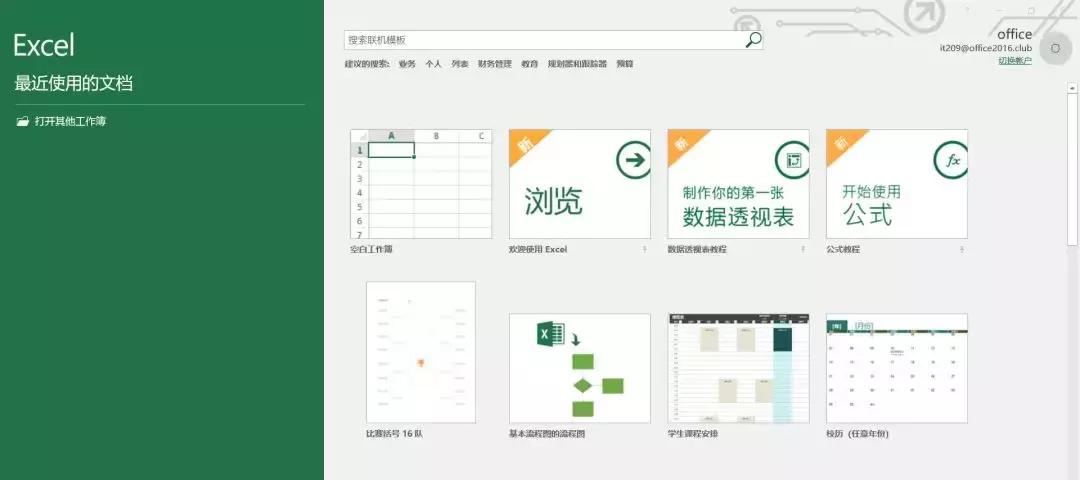This screenshot has width=1080, height=480.
Task: Select suggested search 个人
Action: pyautogui.click(x=433, y=64)
